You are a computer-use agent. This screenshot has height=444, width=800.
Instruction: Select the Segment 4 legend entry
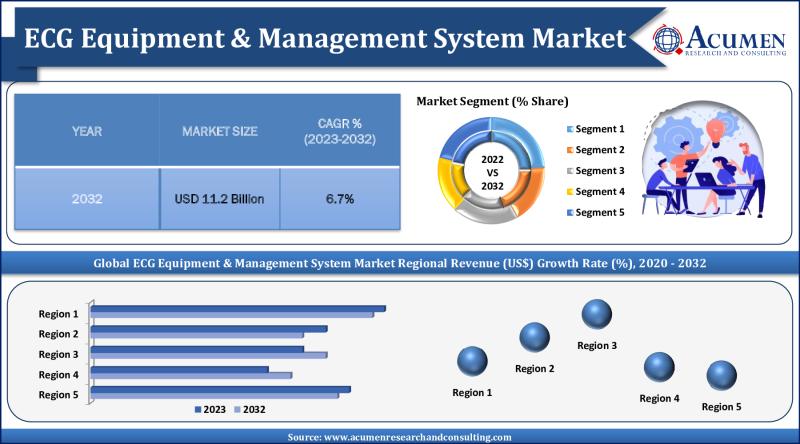point(595,191)
